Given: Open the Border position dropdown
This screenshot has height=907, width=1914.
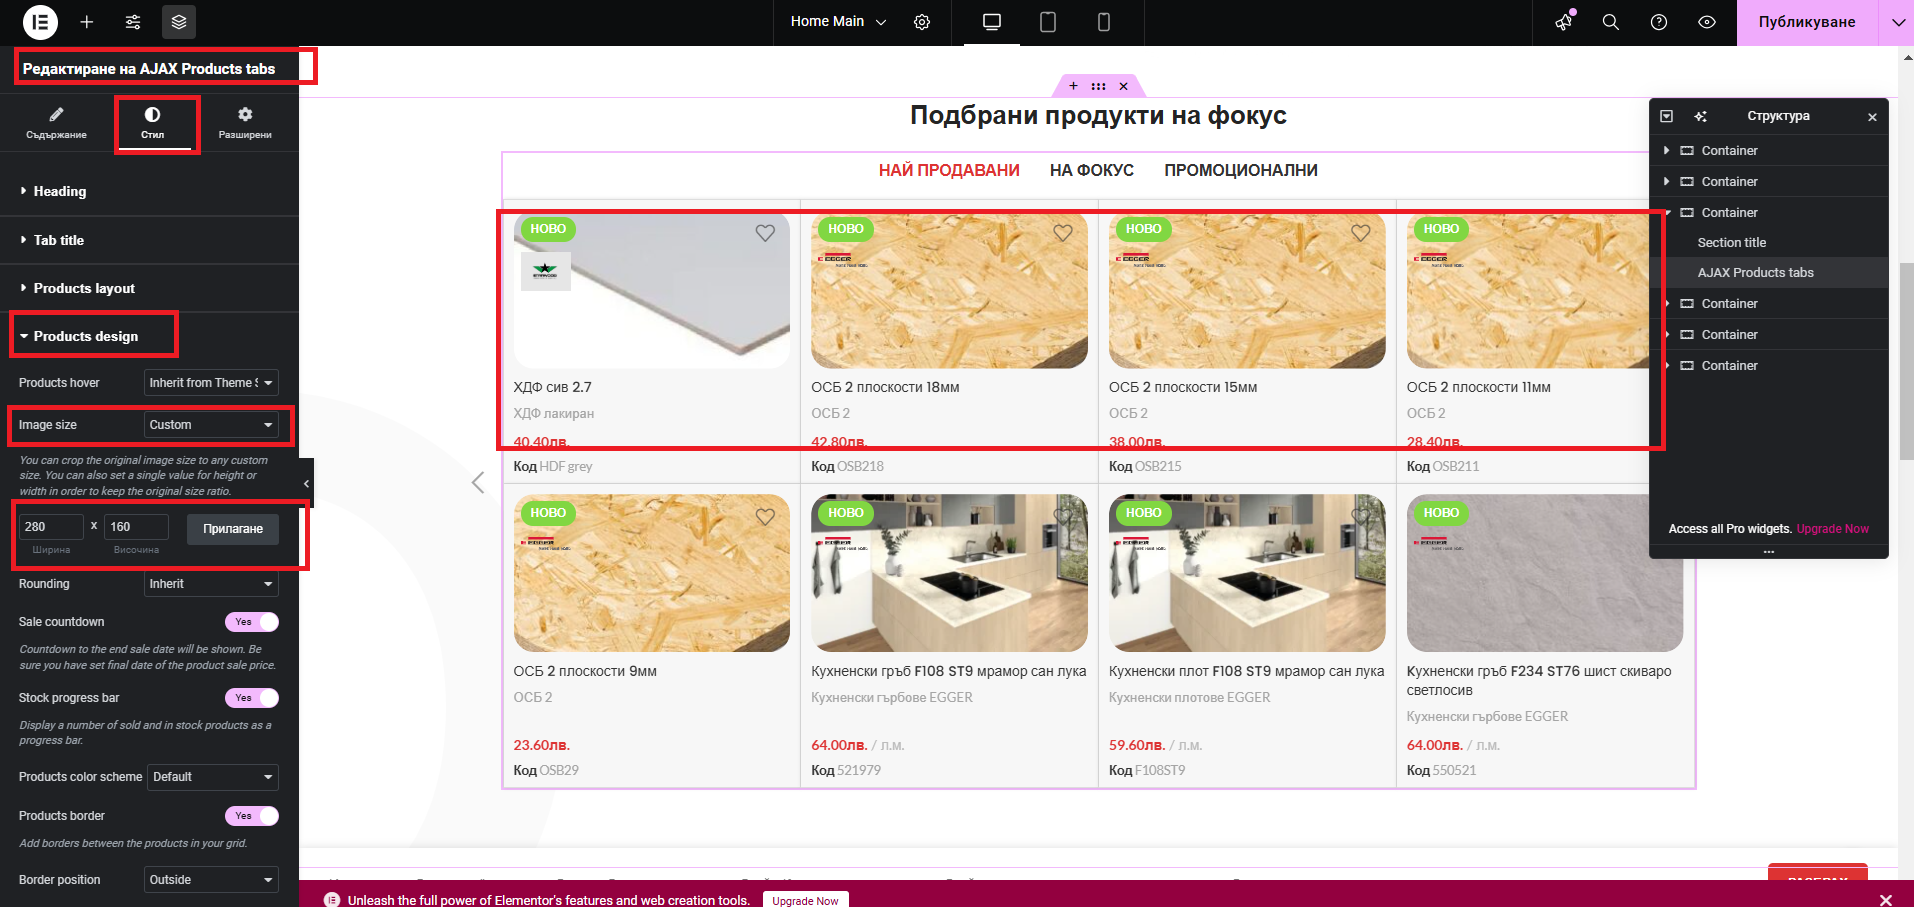Looking at the screenshot, I should (x=212, y=880).
